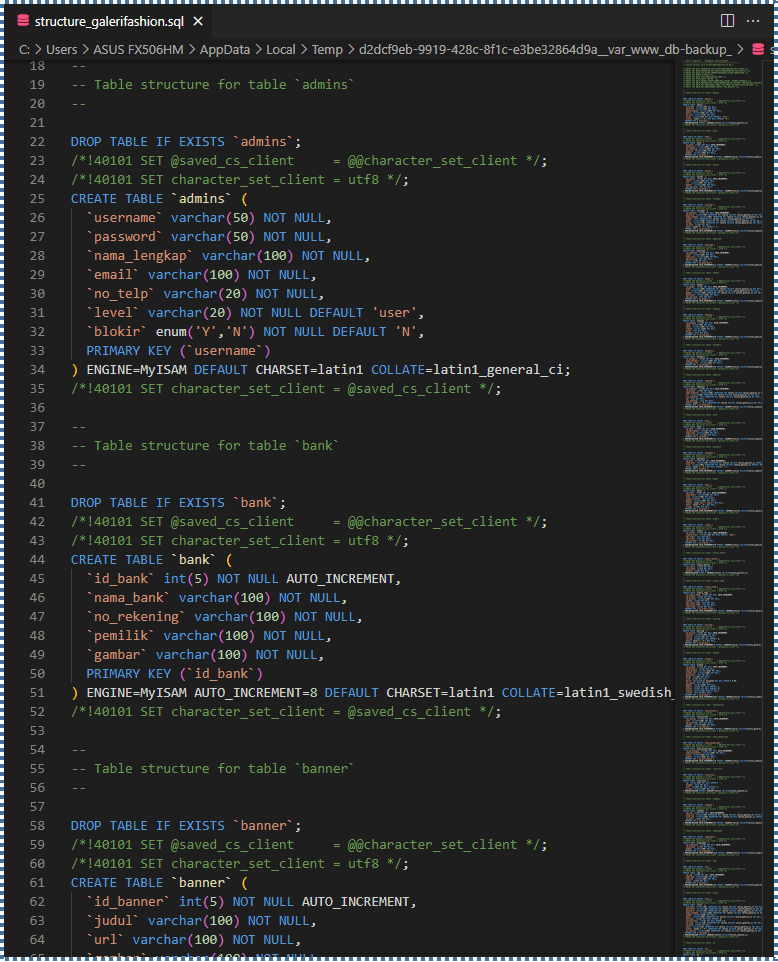778x962 pixels.
Task: Click the PRIMARY KEY (`username`) text
Action: click(x=178, y=351)
